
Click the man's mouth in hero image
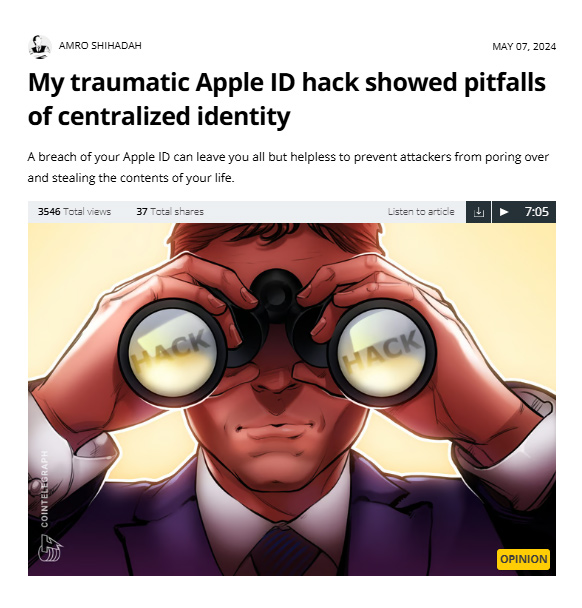pos(276,430)
